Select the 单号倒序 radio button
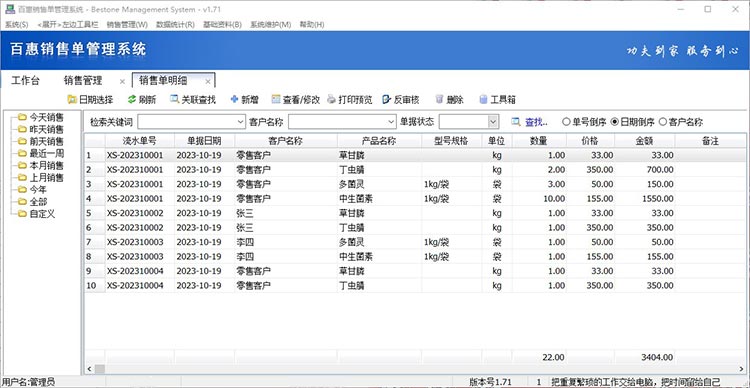 tap(566, 122)
